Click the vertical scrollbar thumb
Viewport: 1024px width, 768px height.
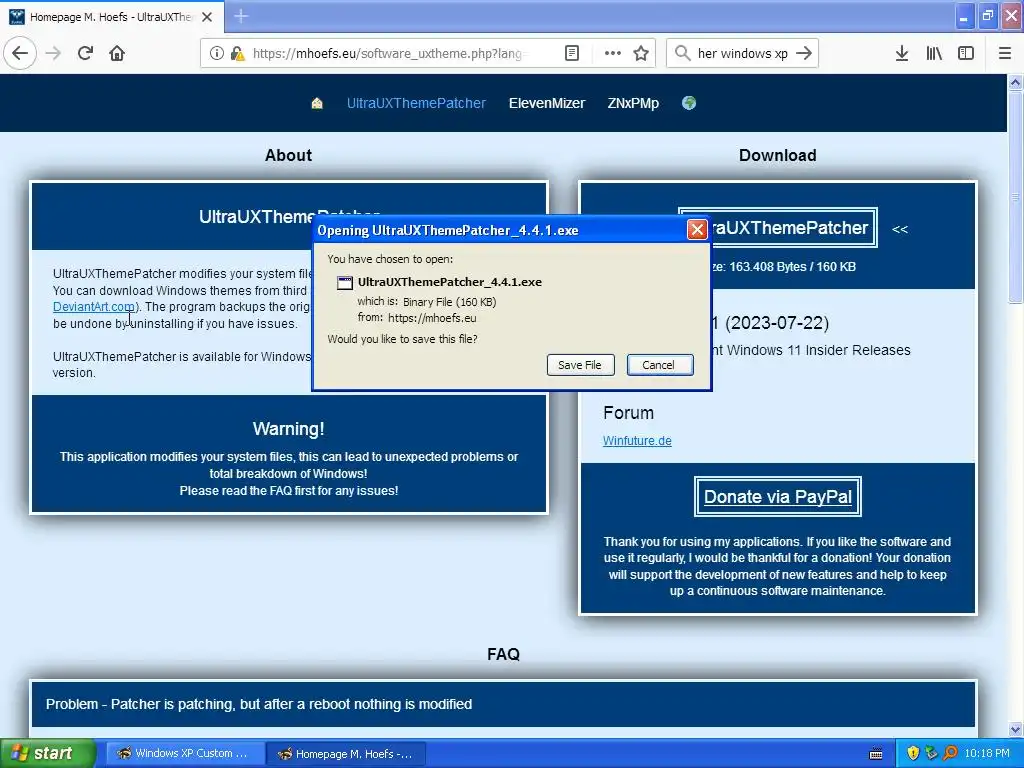pos(1015,197)
